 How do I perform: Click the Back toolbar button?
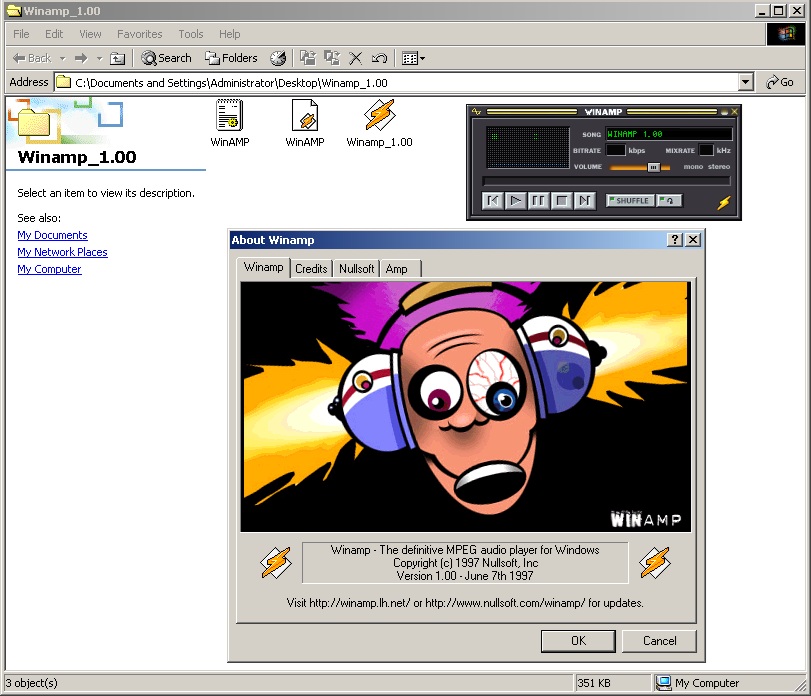tap(32, 58)
